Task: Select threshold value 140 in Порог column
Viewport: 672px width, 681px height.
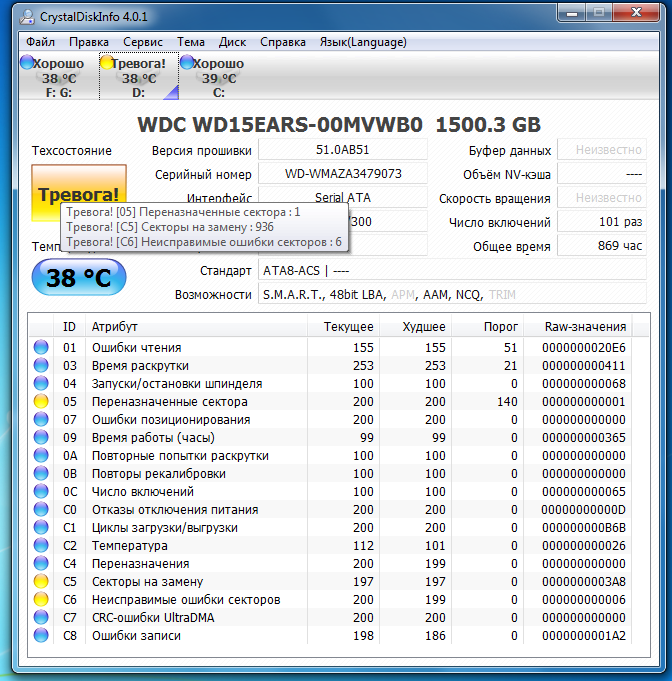Action: 507,402
